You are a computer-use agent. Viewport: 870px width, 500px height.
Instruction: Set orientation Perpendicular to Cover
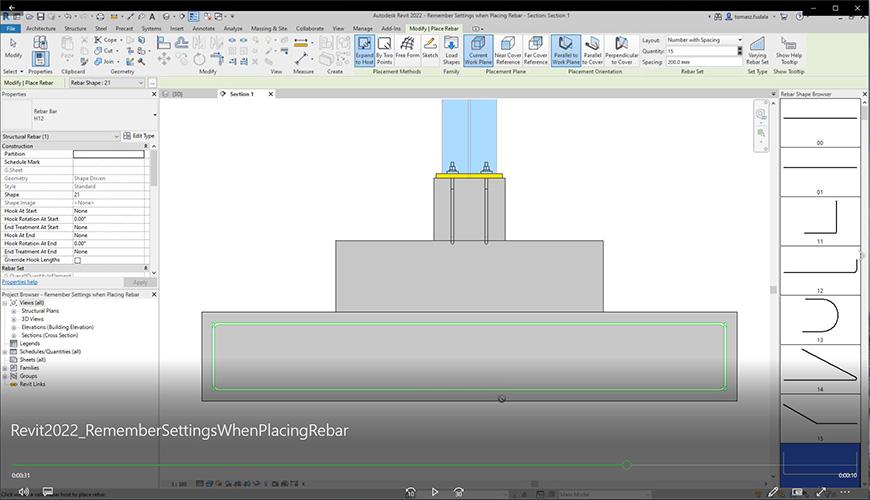point(621,50)
